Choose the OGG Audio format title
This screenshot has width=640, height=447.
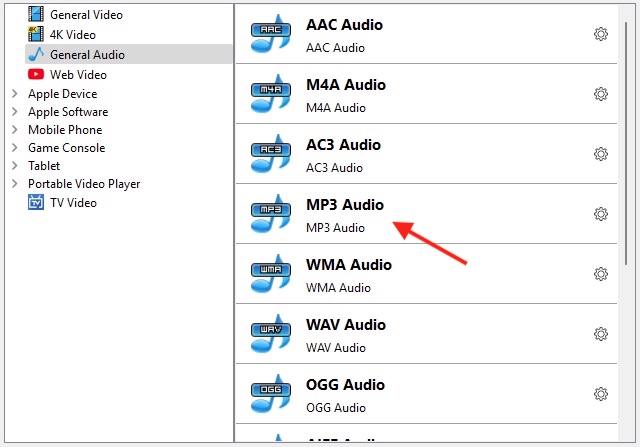pyautogui.click(x=345, y=385)
